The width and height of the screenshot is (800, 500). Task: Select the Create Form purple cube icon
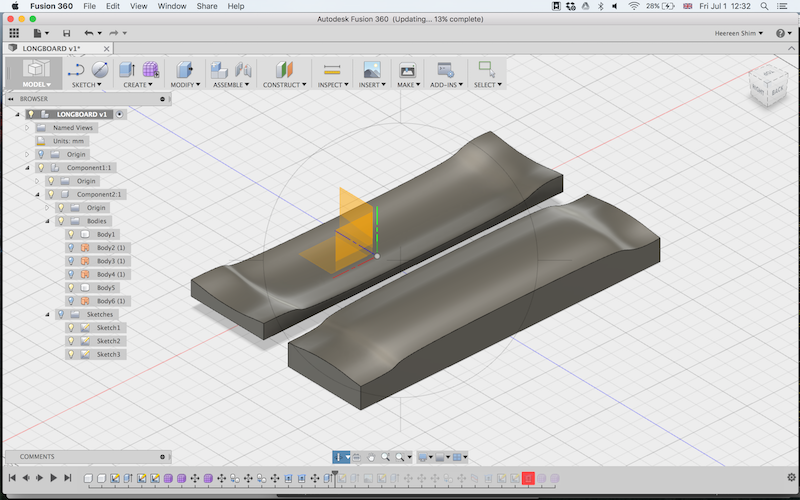click(151, 70)
